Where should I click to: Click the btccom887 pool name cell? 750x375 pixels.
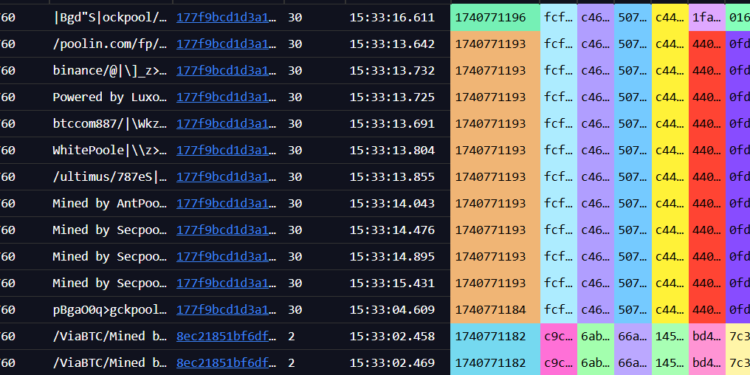110,124
